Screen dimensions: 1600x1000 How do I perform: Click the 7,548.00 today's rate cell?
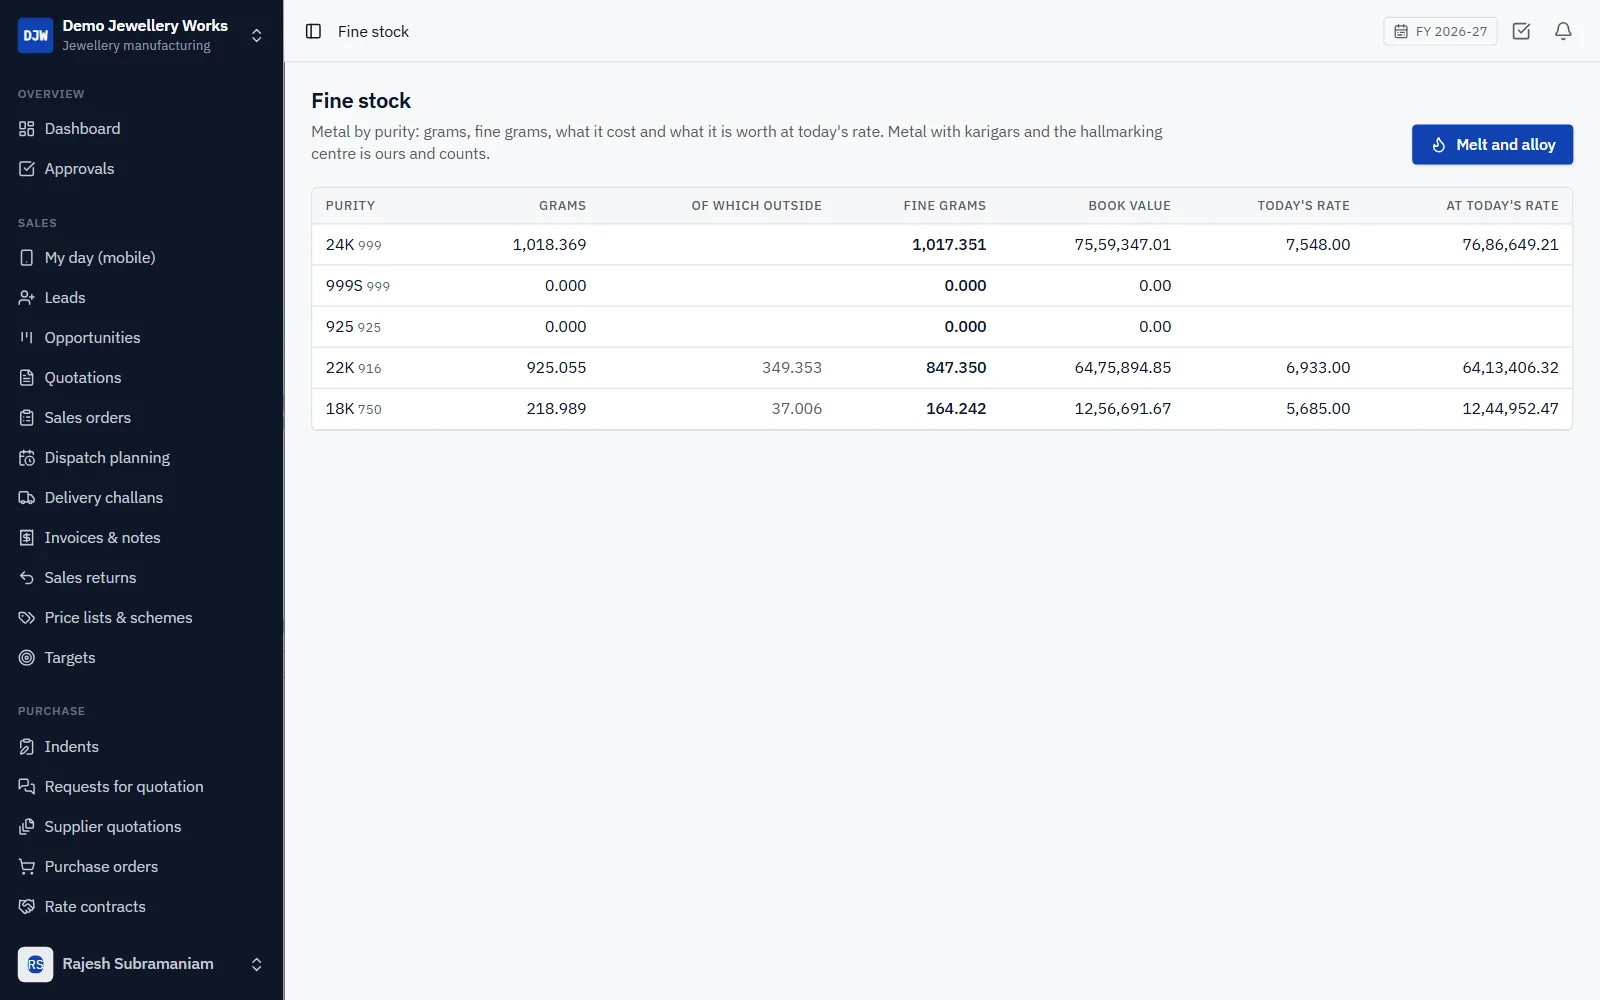1318,245
